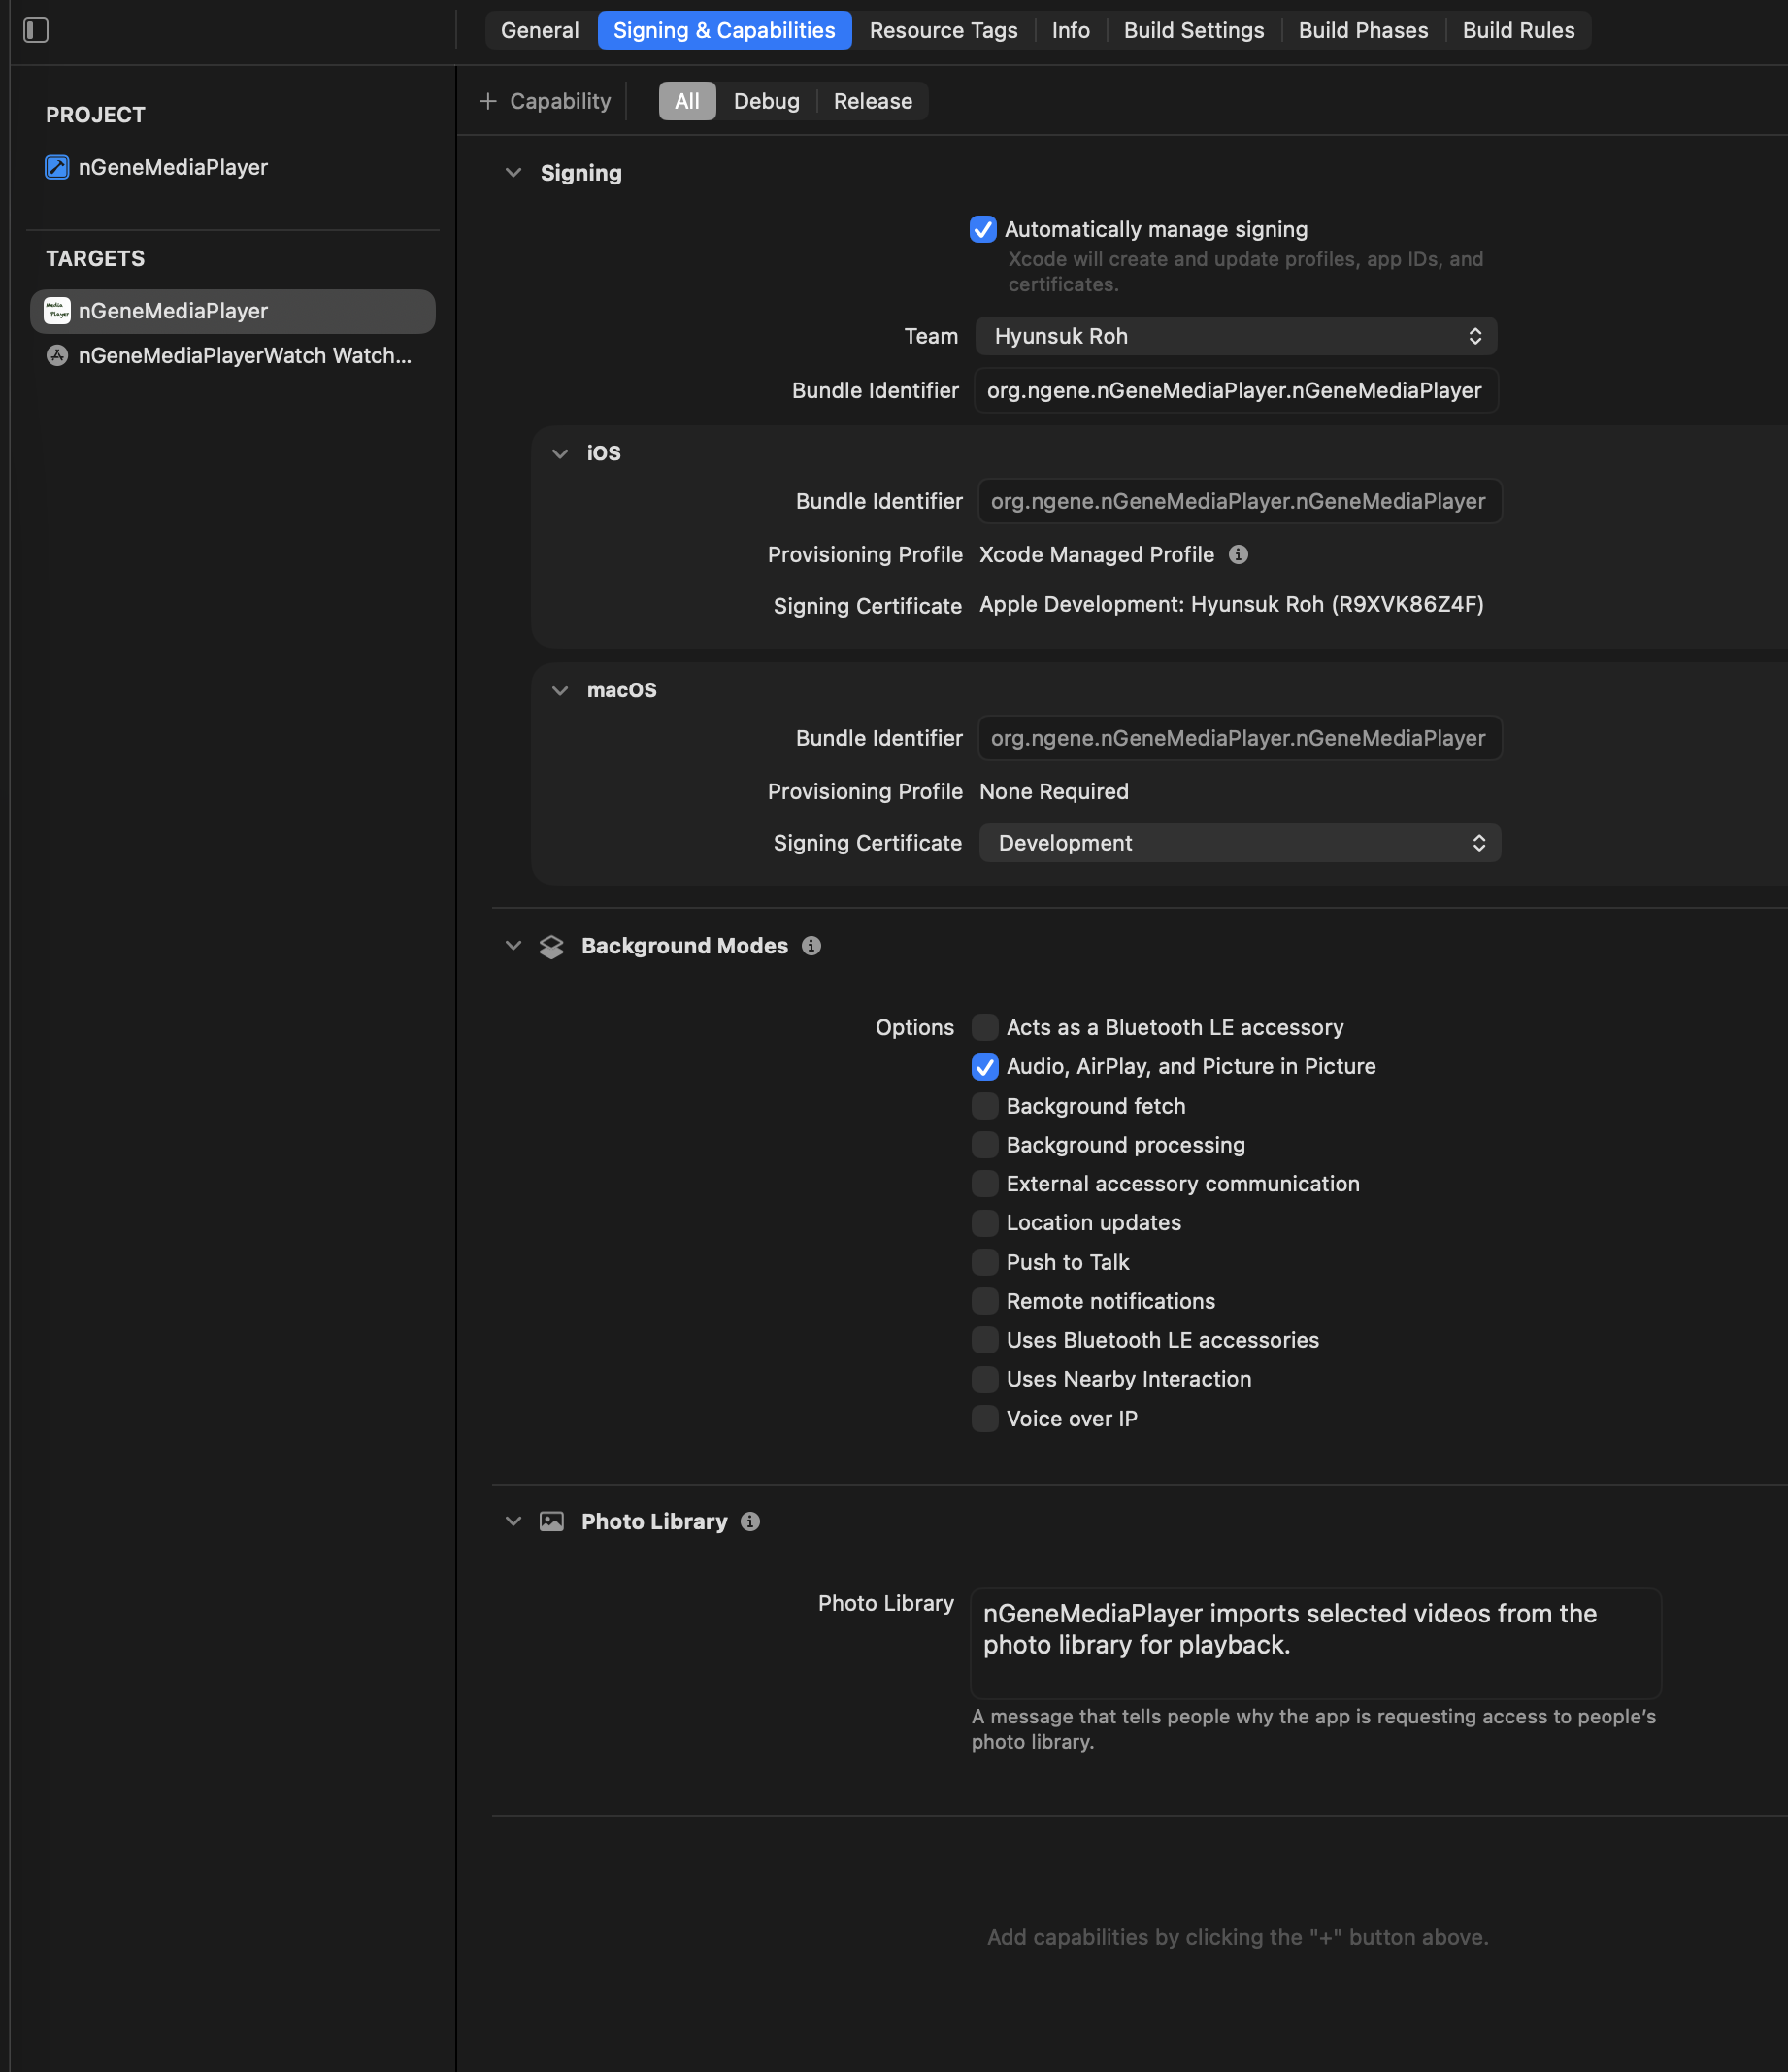Select the All configuration filter
The width and height of the screenshot is (1788, 2072).
pos(687,101)
